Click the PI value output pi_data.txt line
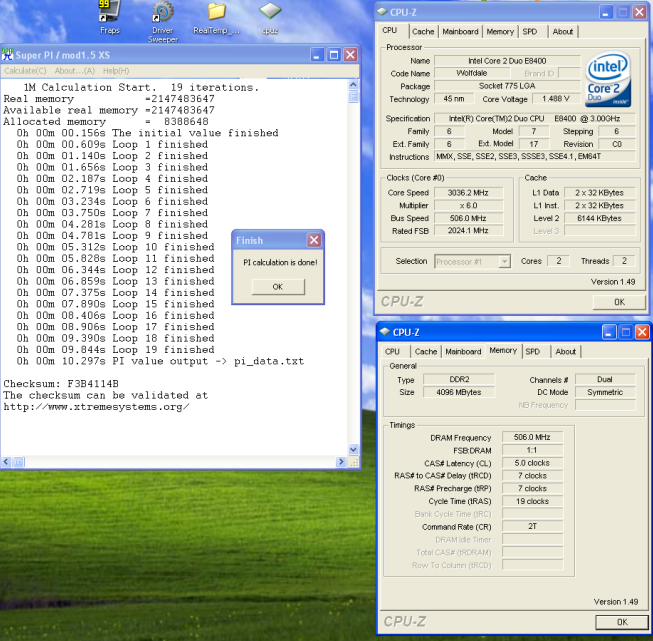 click(160, 361)
